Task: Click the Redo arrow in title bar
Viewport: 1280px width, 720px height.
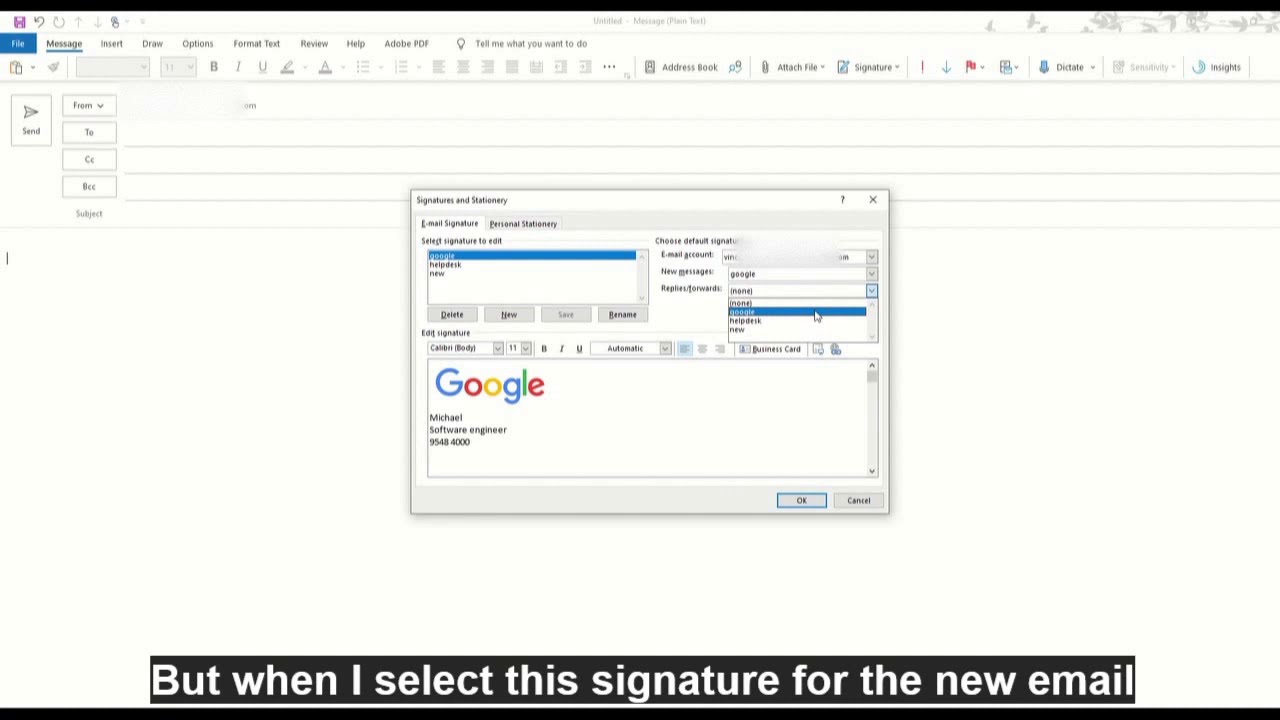Action: point(59,22)
